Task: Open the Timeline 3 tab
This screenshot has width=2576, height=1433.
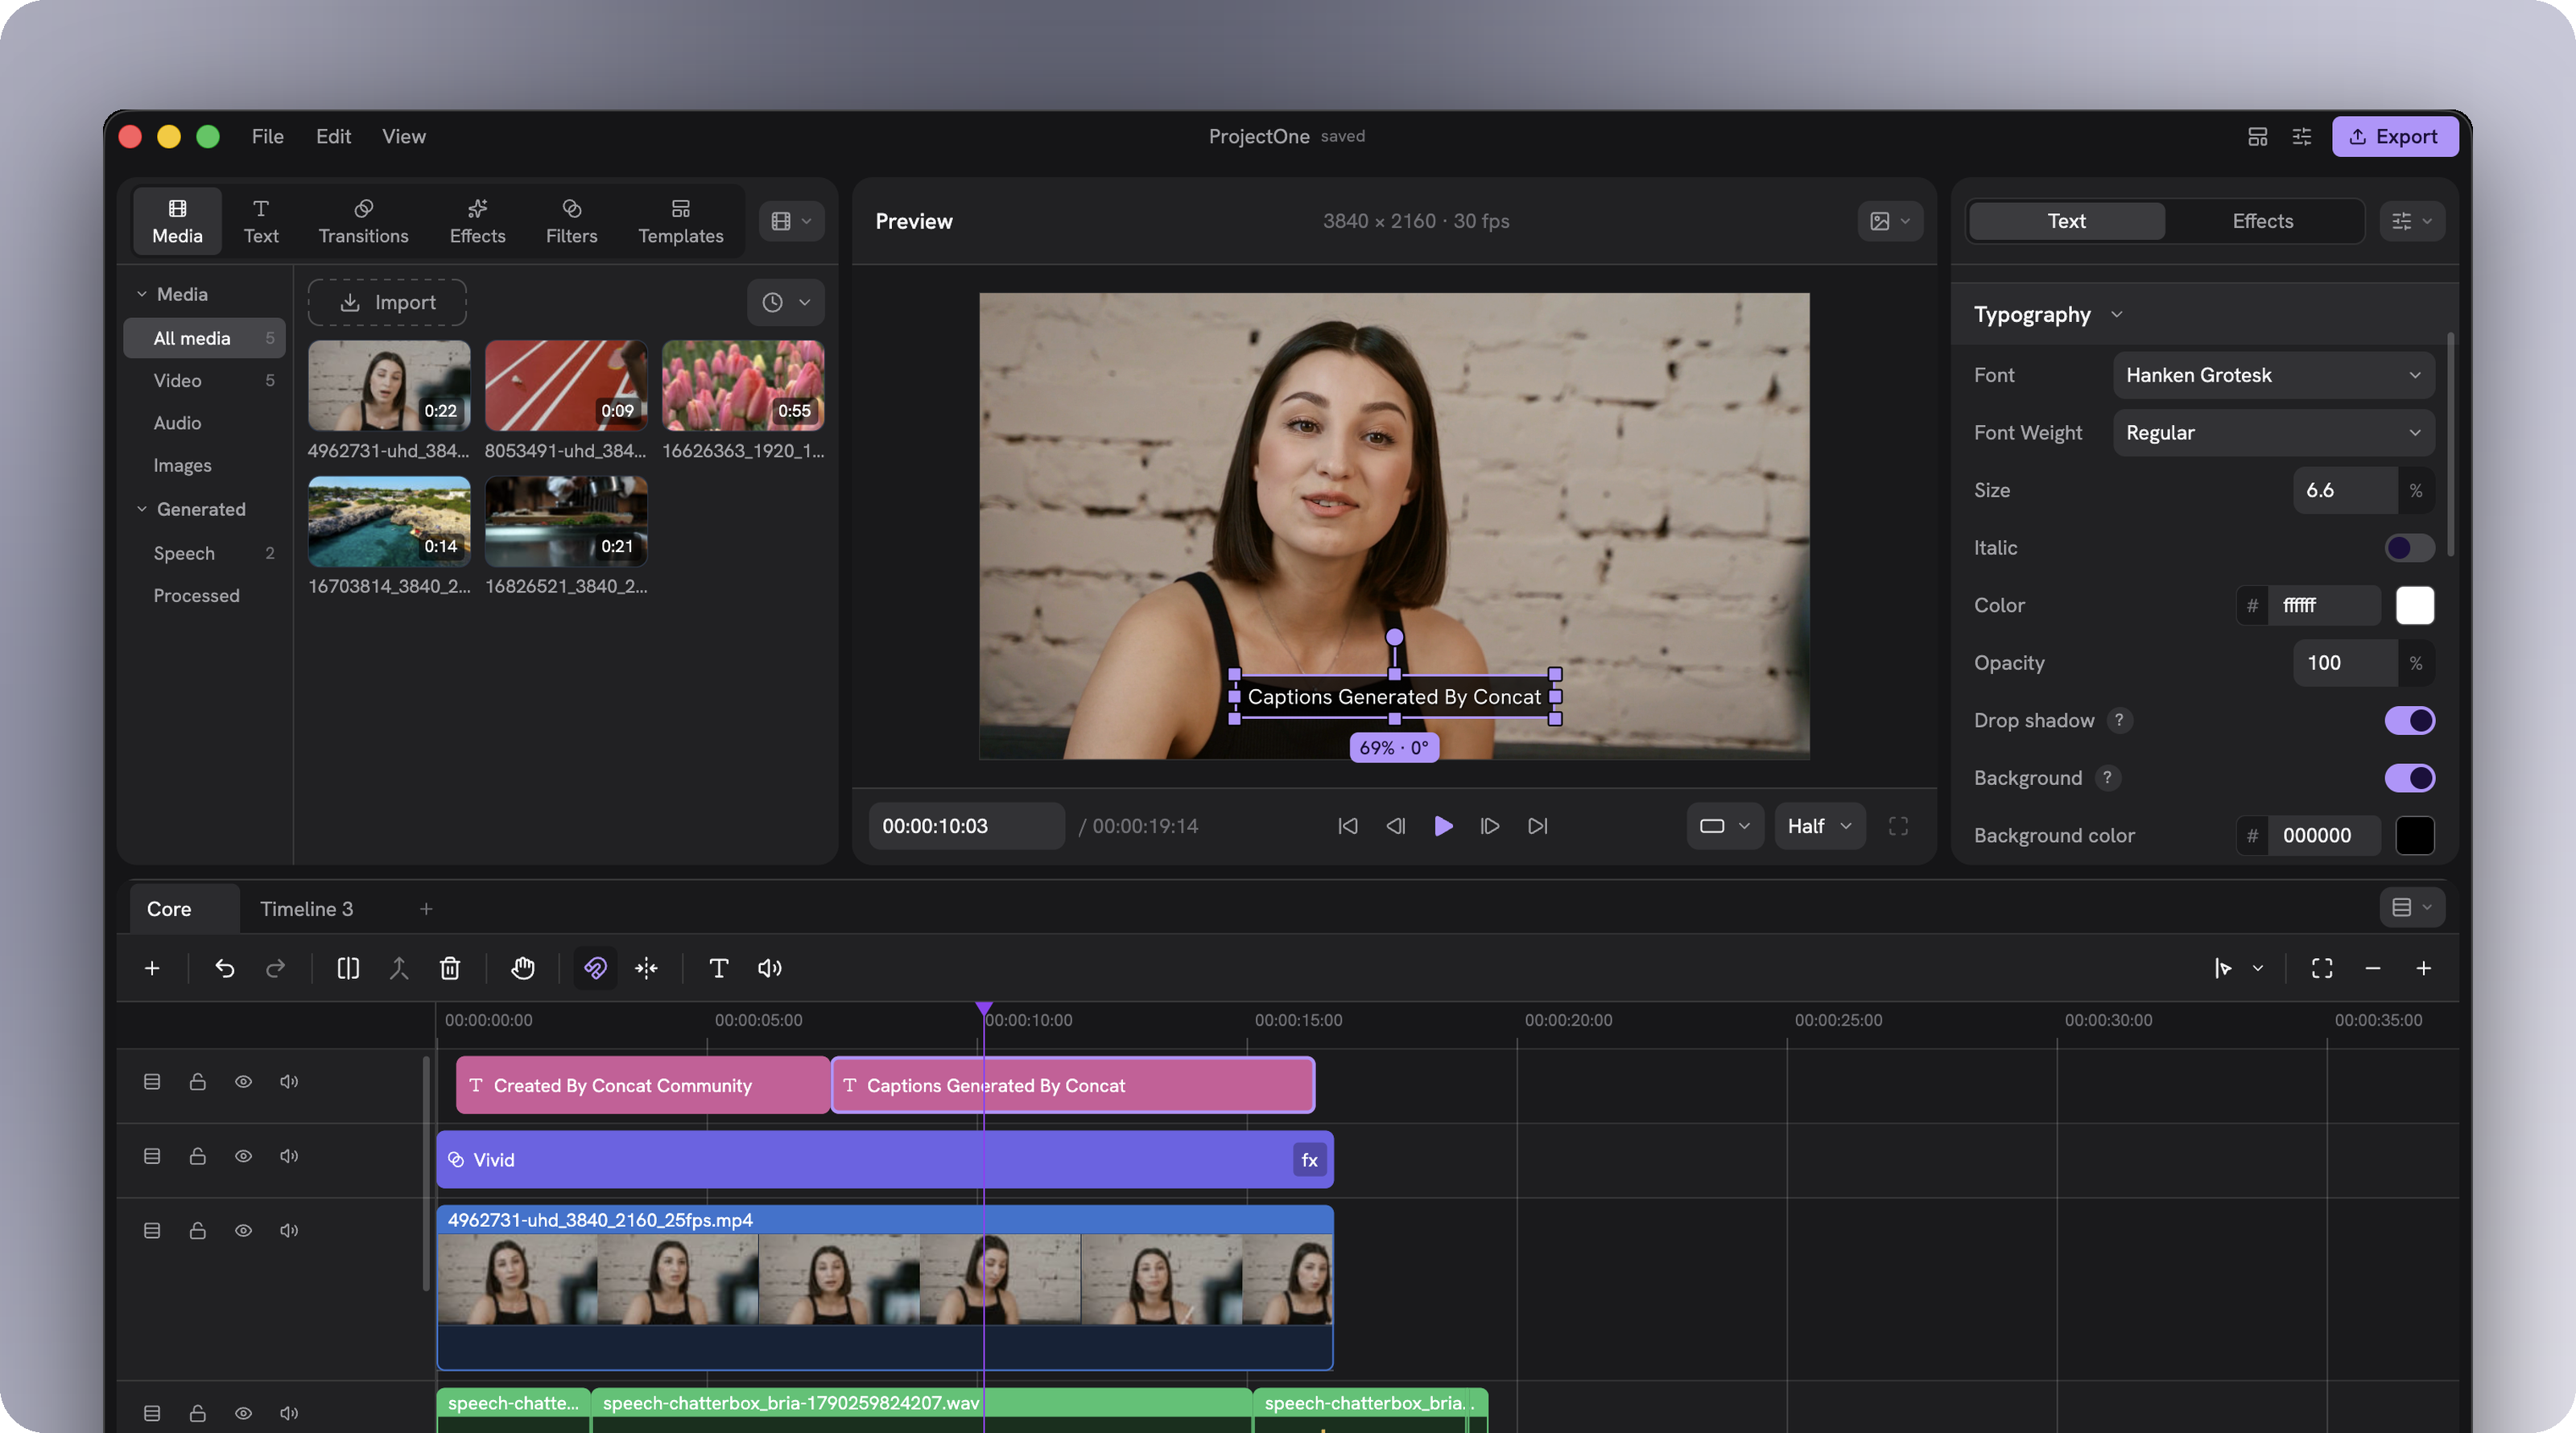Action: pyautogui.click(x=306, y=909)
